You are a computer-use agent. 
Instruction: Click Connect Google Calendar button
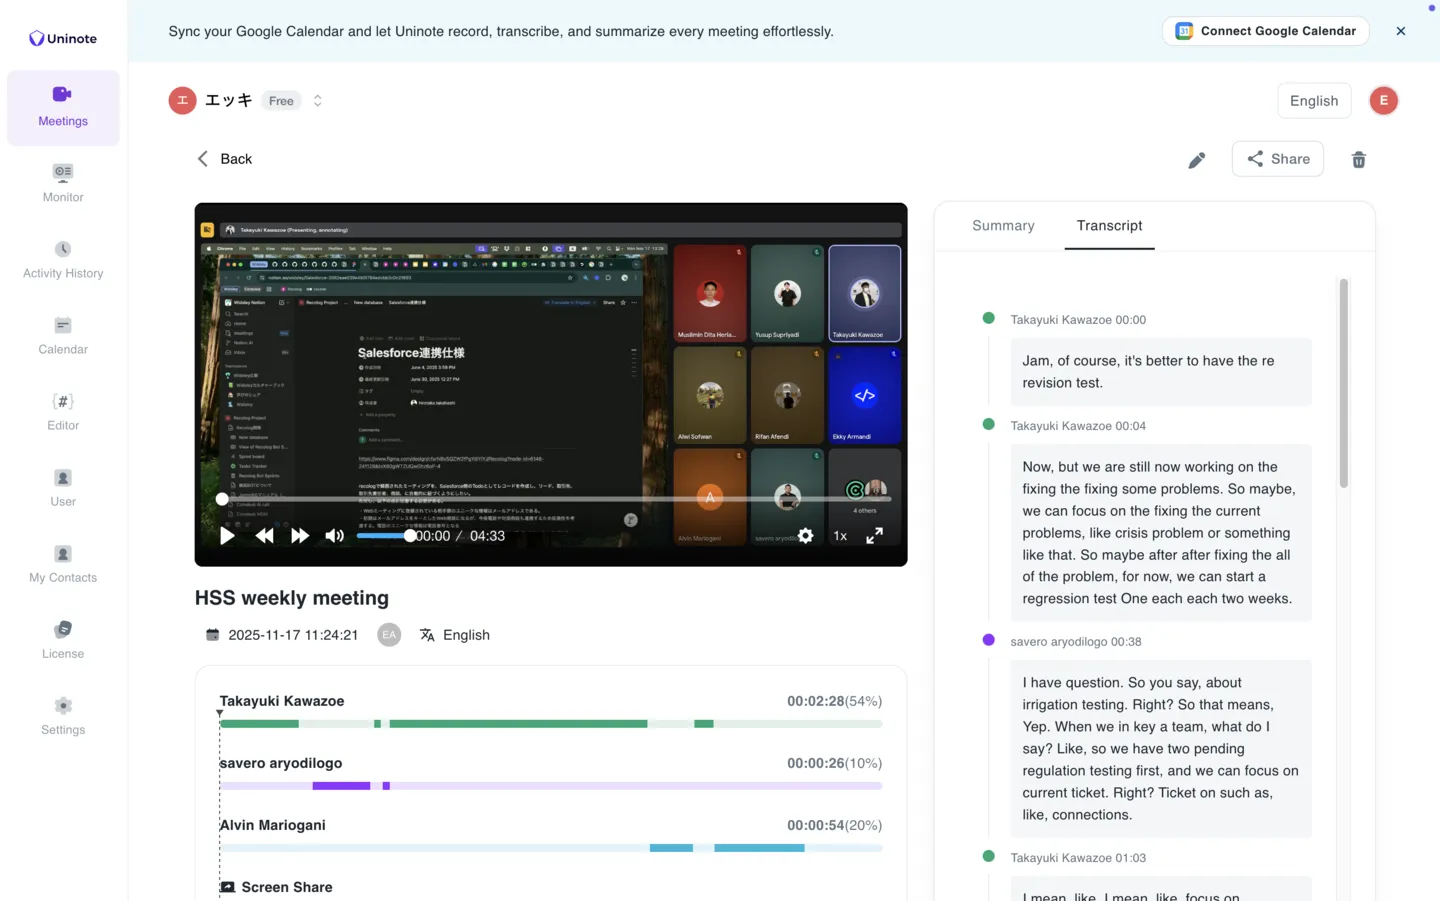tap(1265, 31)
